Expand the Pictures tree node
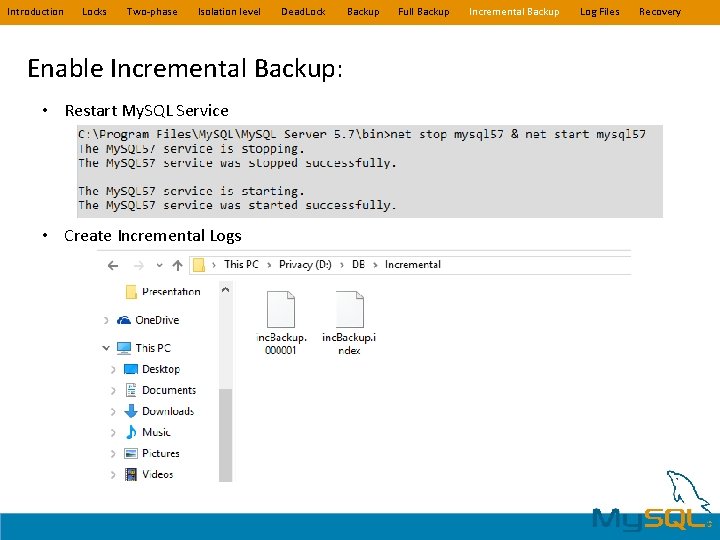The image size is (720, 540). (113, 454)
